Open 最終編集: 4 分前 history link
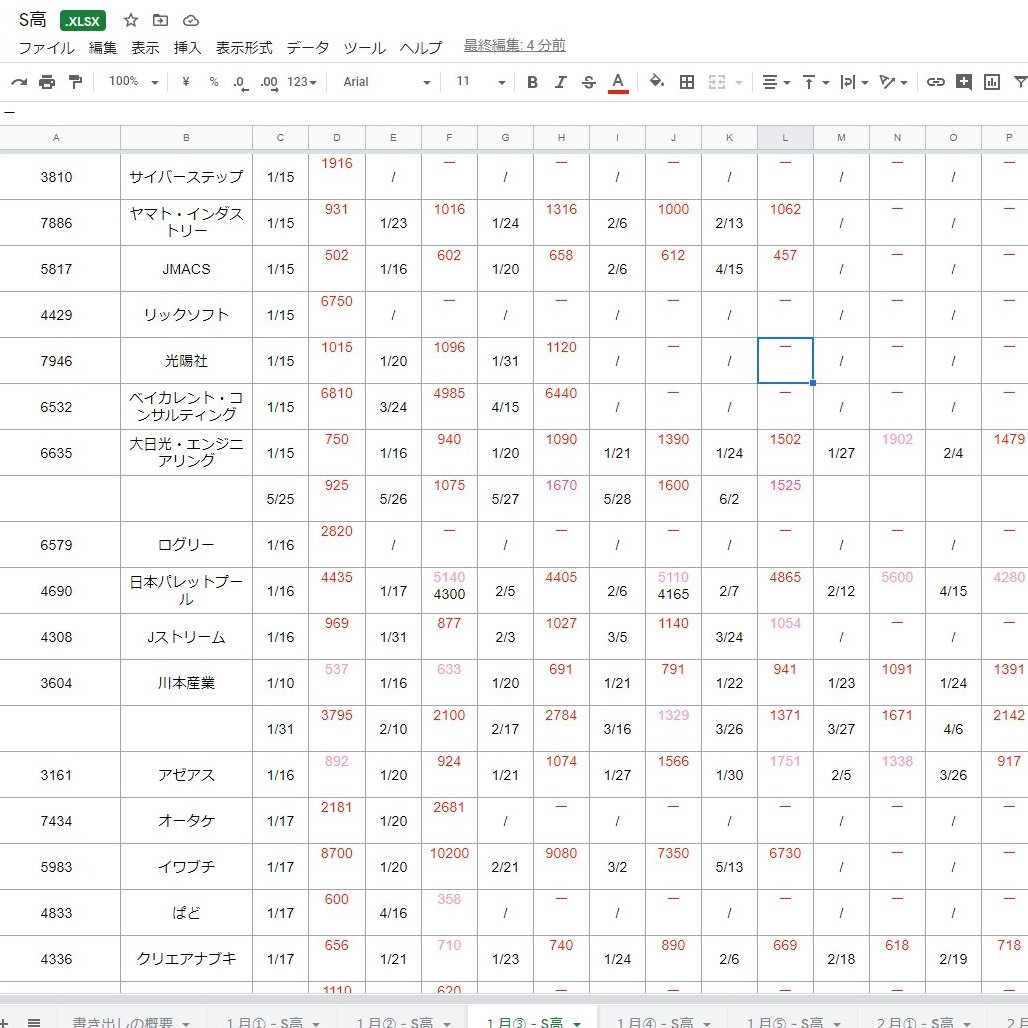Image resolution: width=1028 pixels, height=1028 pixels. (515, 45)
